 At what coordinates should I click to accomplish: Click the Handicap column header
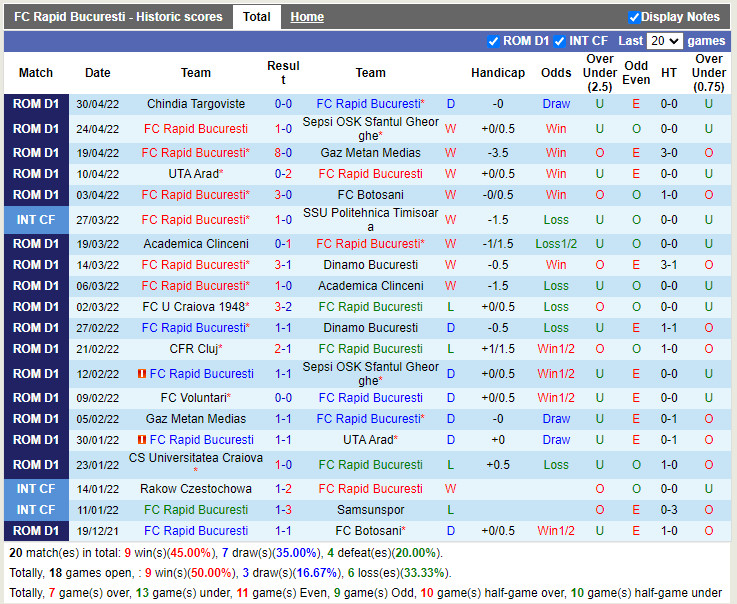(498, 73)
